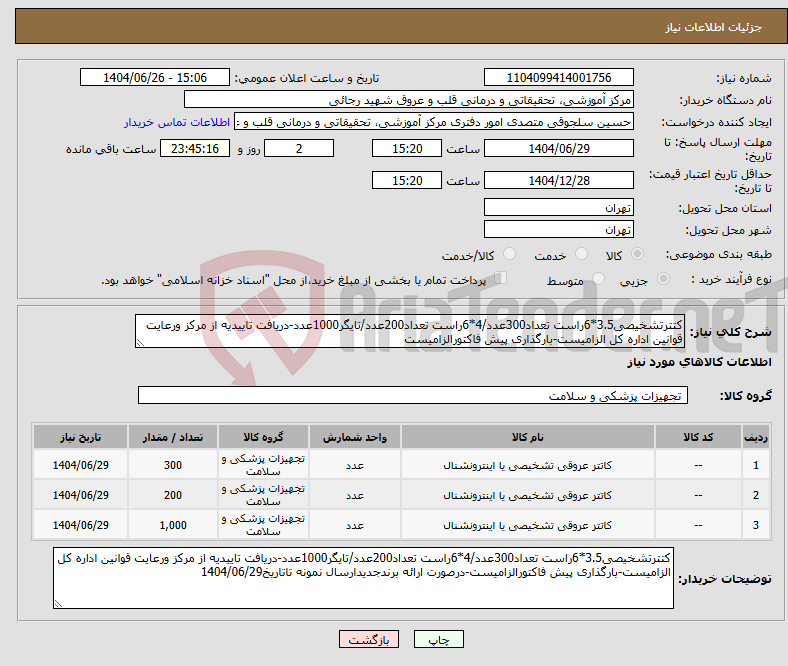This screenshot has width=788, height=666.
Task: Click the تعداد / مقدار column header
Action: (173, 437)
